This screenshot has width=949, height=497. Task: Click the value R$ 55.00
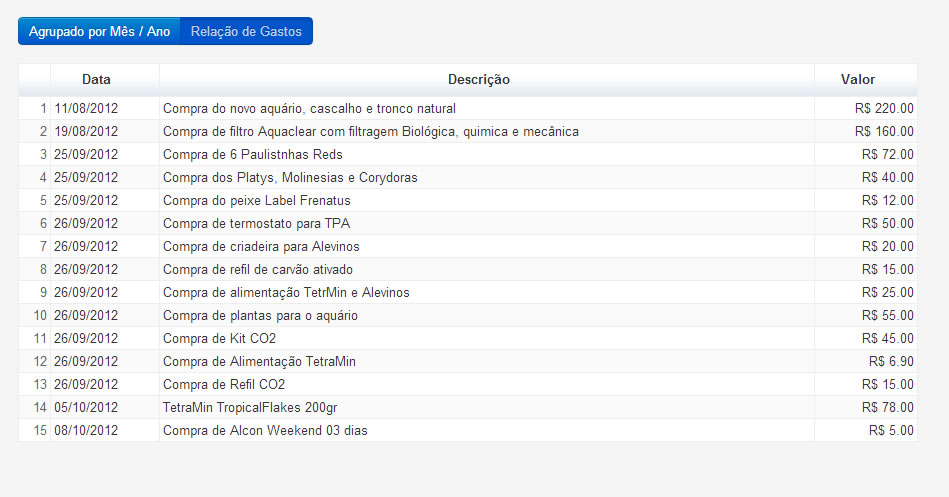pos(887,316)
